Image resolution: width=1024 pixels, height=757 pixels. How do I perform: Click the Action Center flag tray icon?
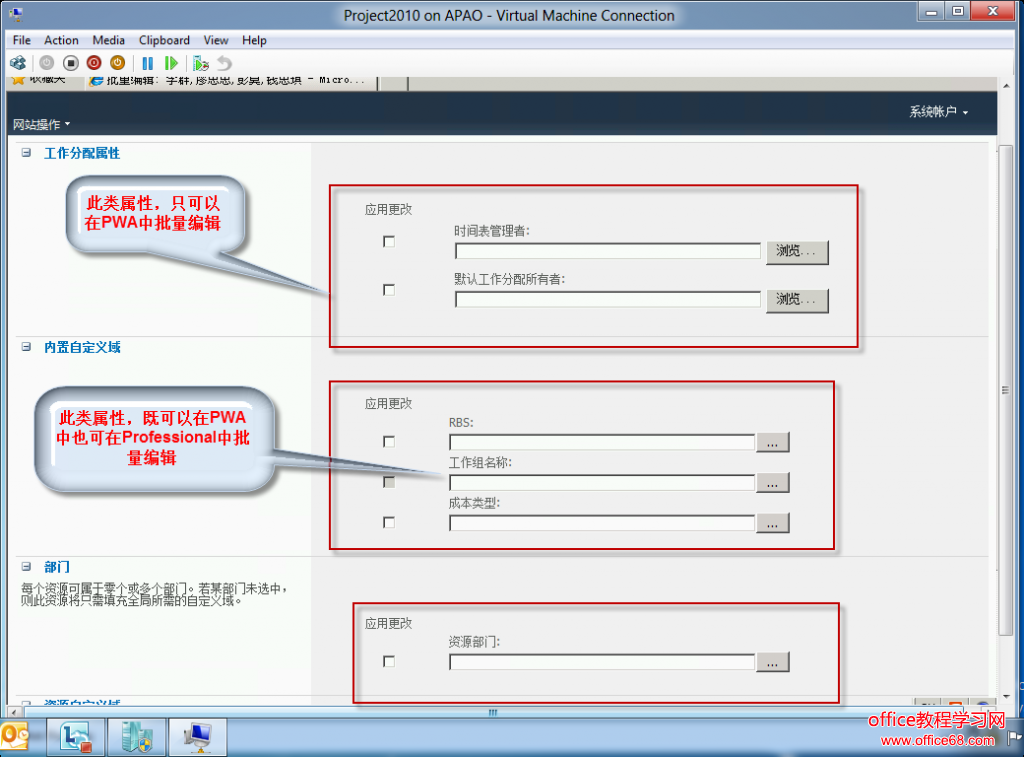point(1014,738)
